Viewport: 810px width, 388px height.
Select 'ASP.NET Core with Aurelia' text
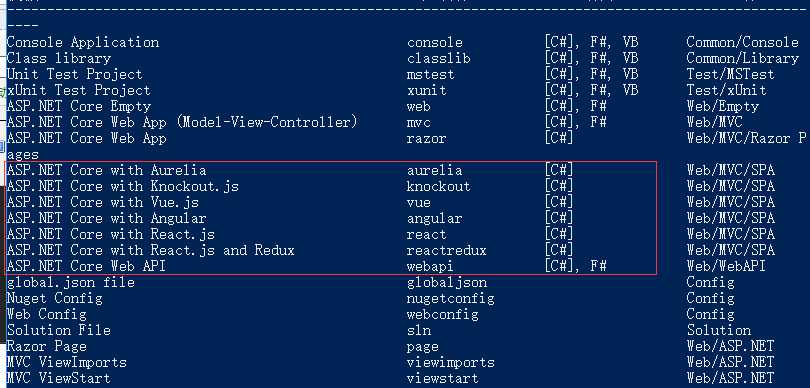click(106, 170)
